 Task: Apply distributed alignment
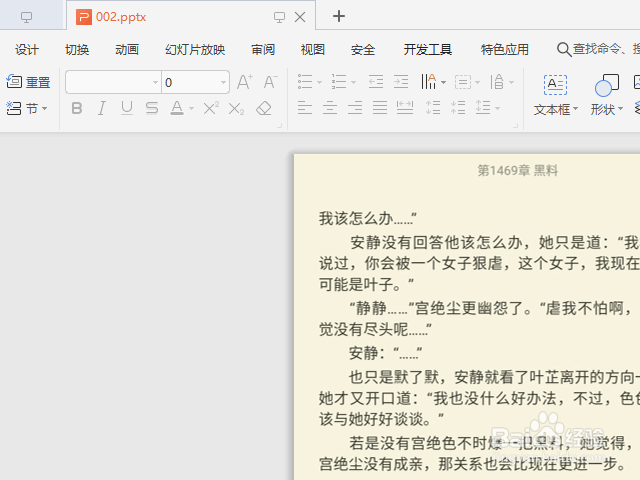405,108
